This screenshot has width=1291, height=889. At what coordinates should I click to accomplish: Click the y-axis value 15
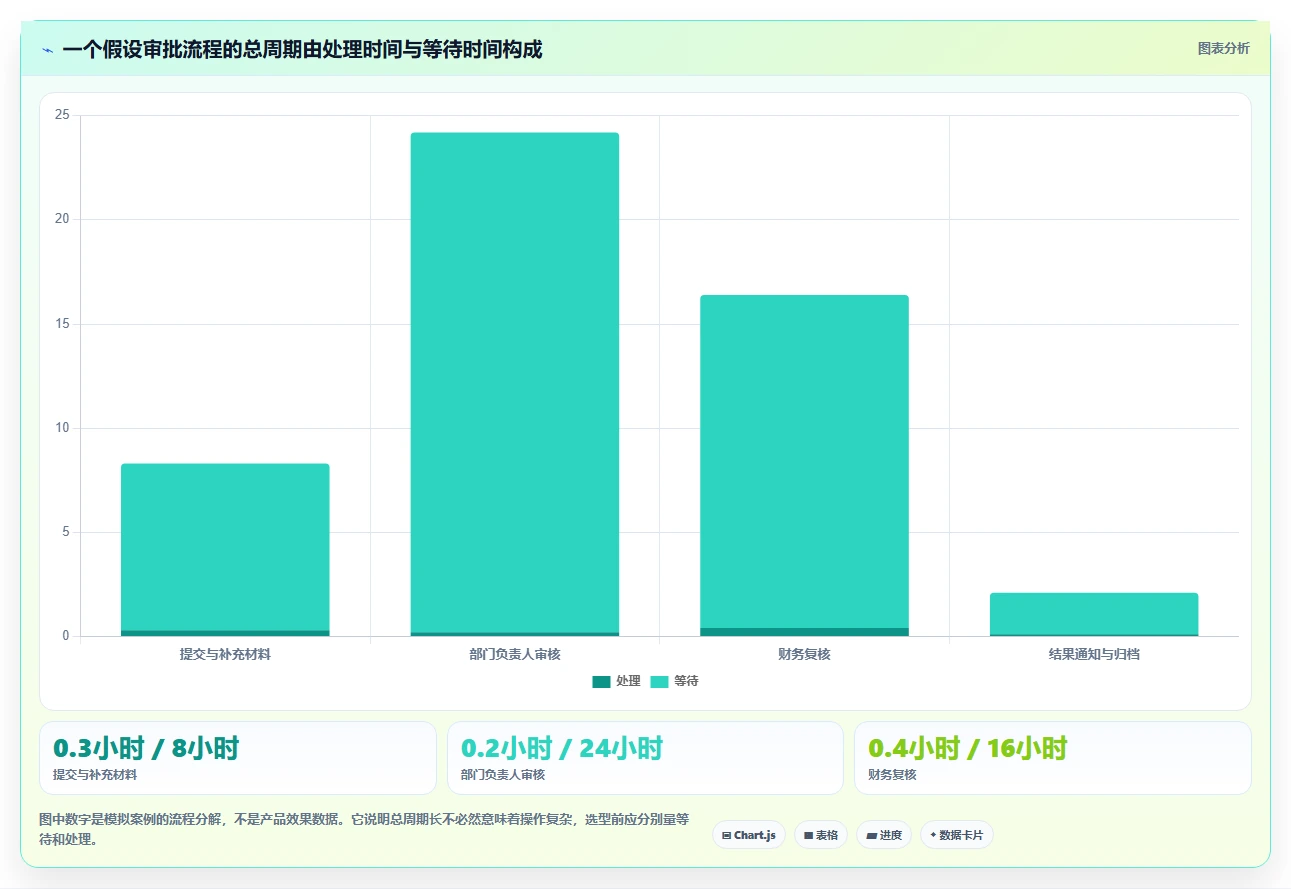(62, 324)
